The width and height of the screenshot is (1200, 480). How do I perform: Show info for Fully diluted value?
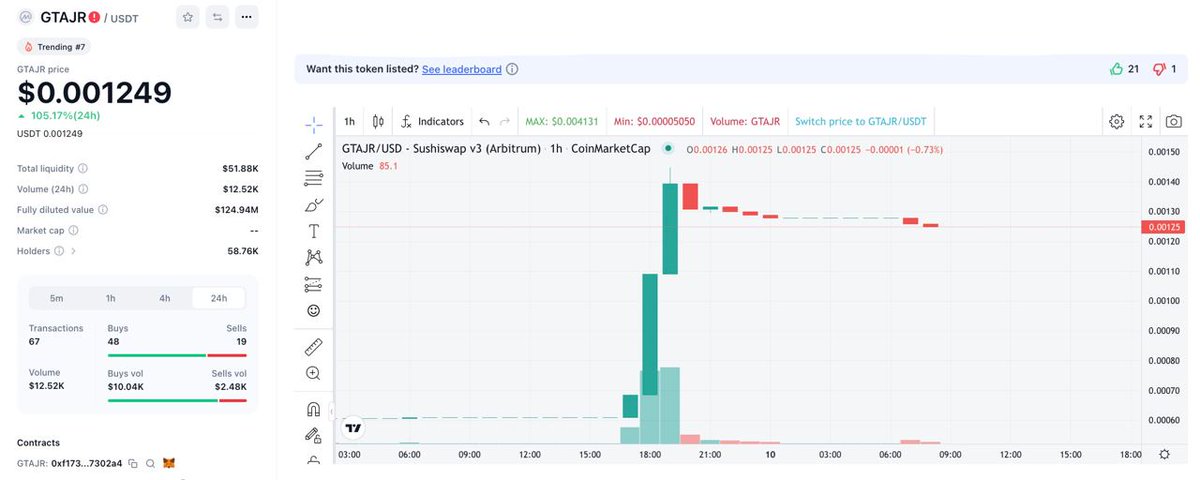click(103, 210)
